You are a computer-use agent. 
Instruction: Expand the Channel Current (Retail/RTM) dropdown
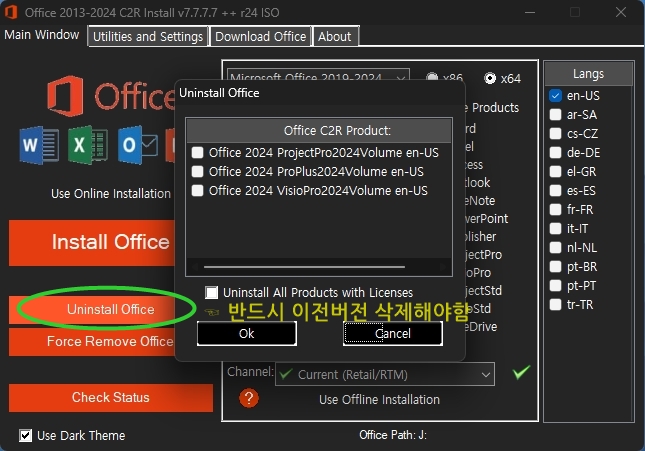click(385, 374)
